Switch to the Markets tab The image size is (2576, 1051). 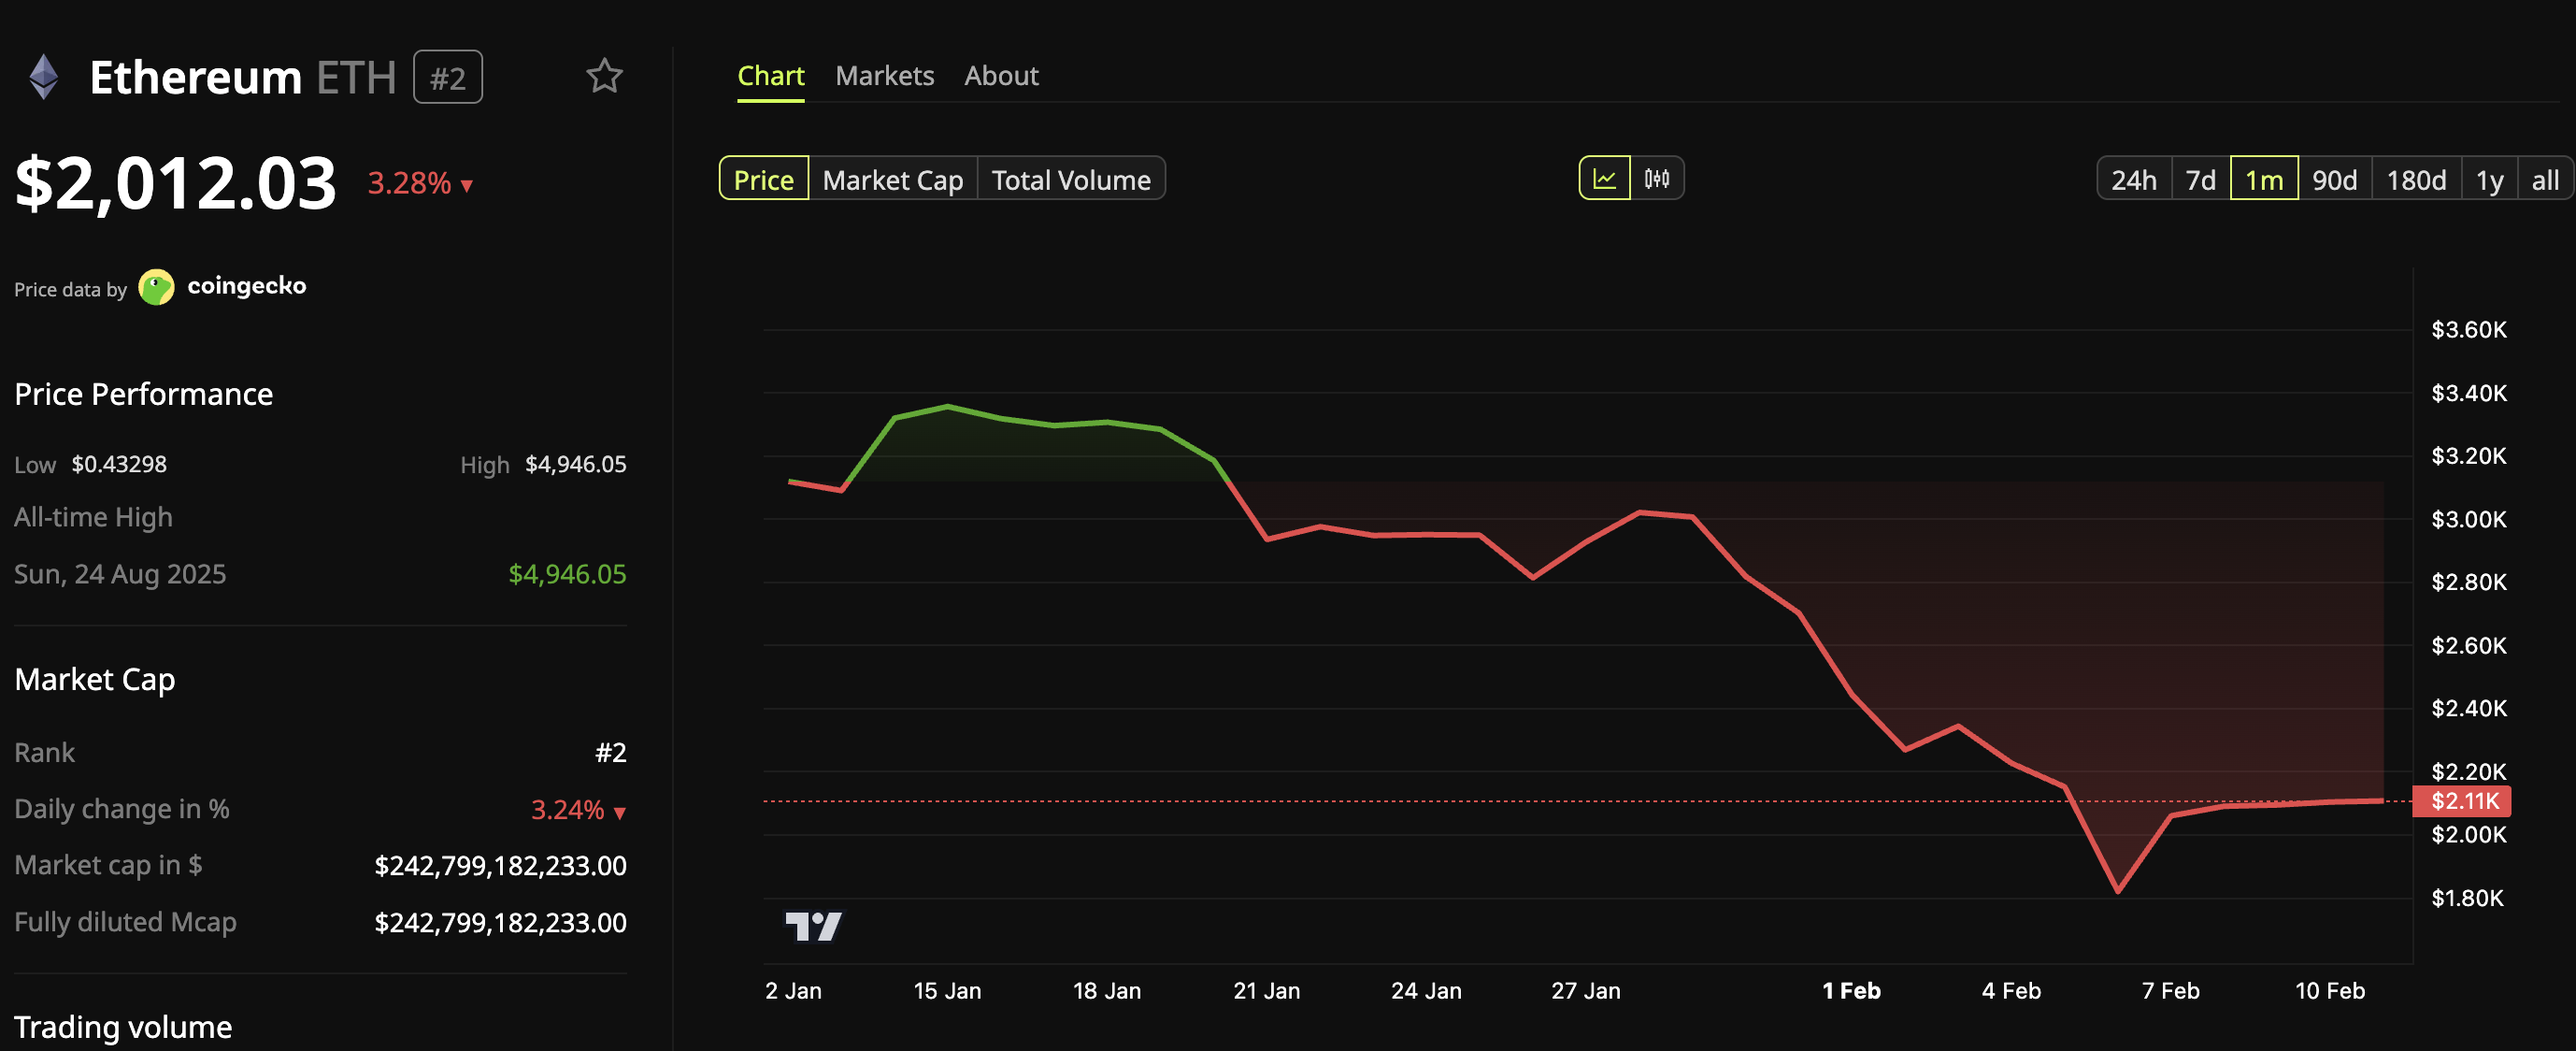pos(884,75)
